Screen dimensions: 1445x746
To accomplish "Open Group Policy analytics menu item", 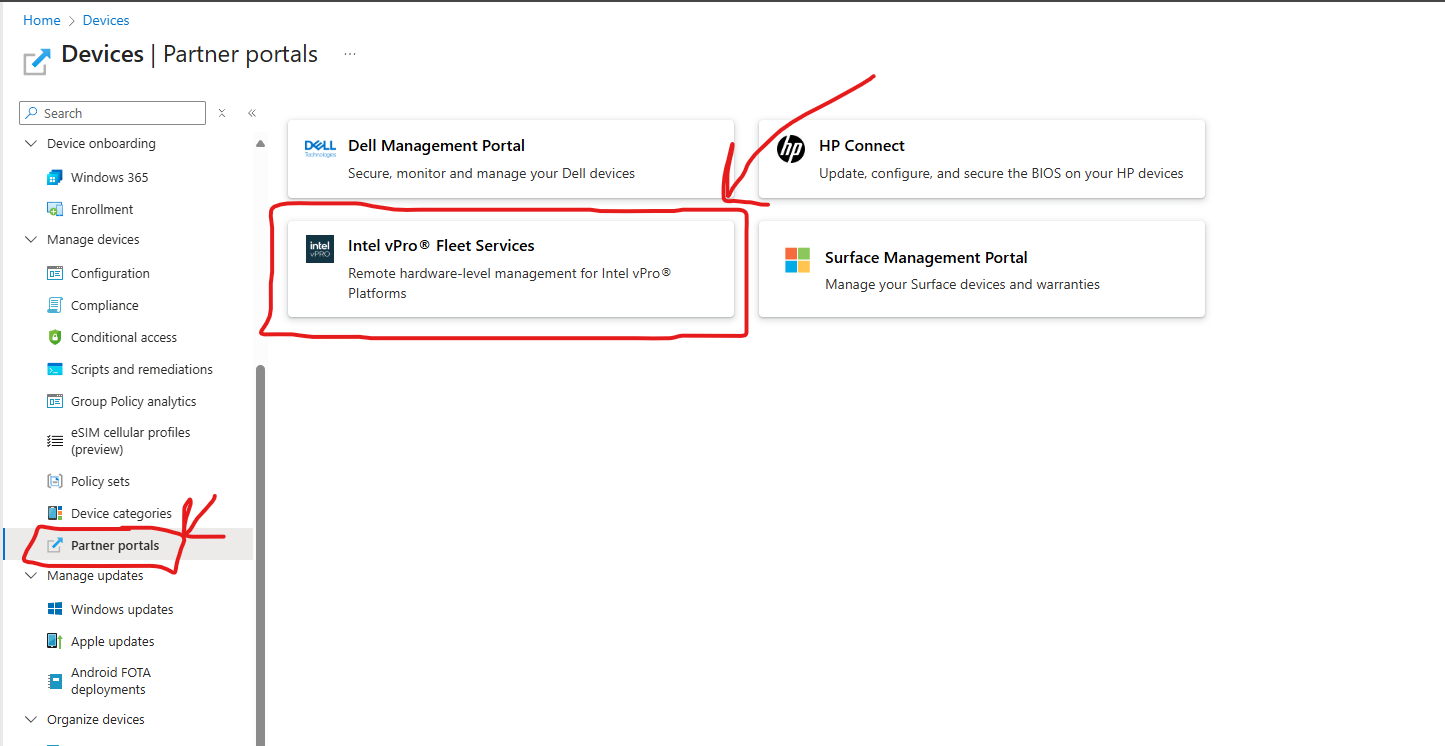I will [133, 401].
